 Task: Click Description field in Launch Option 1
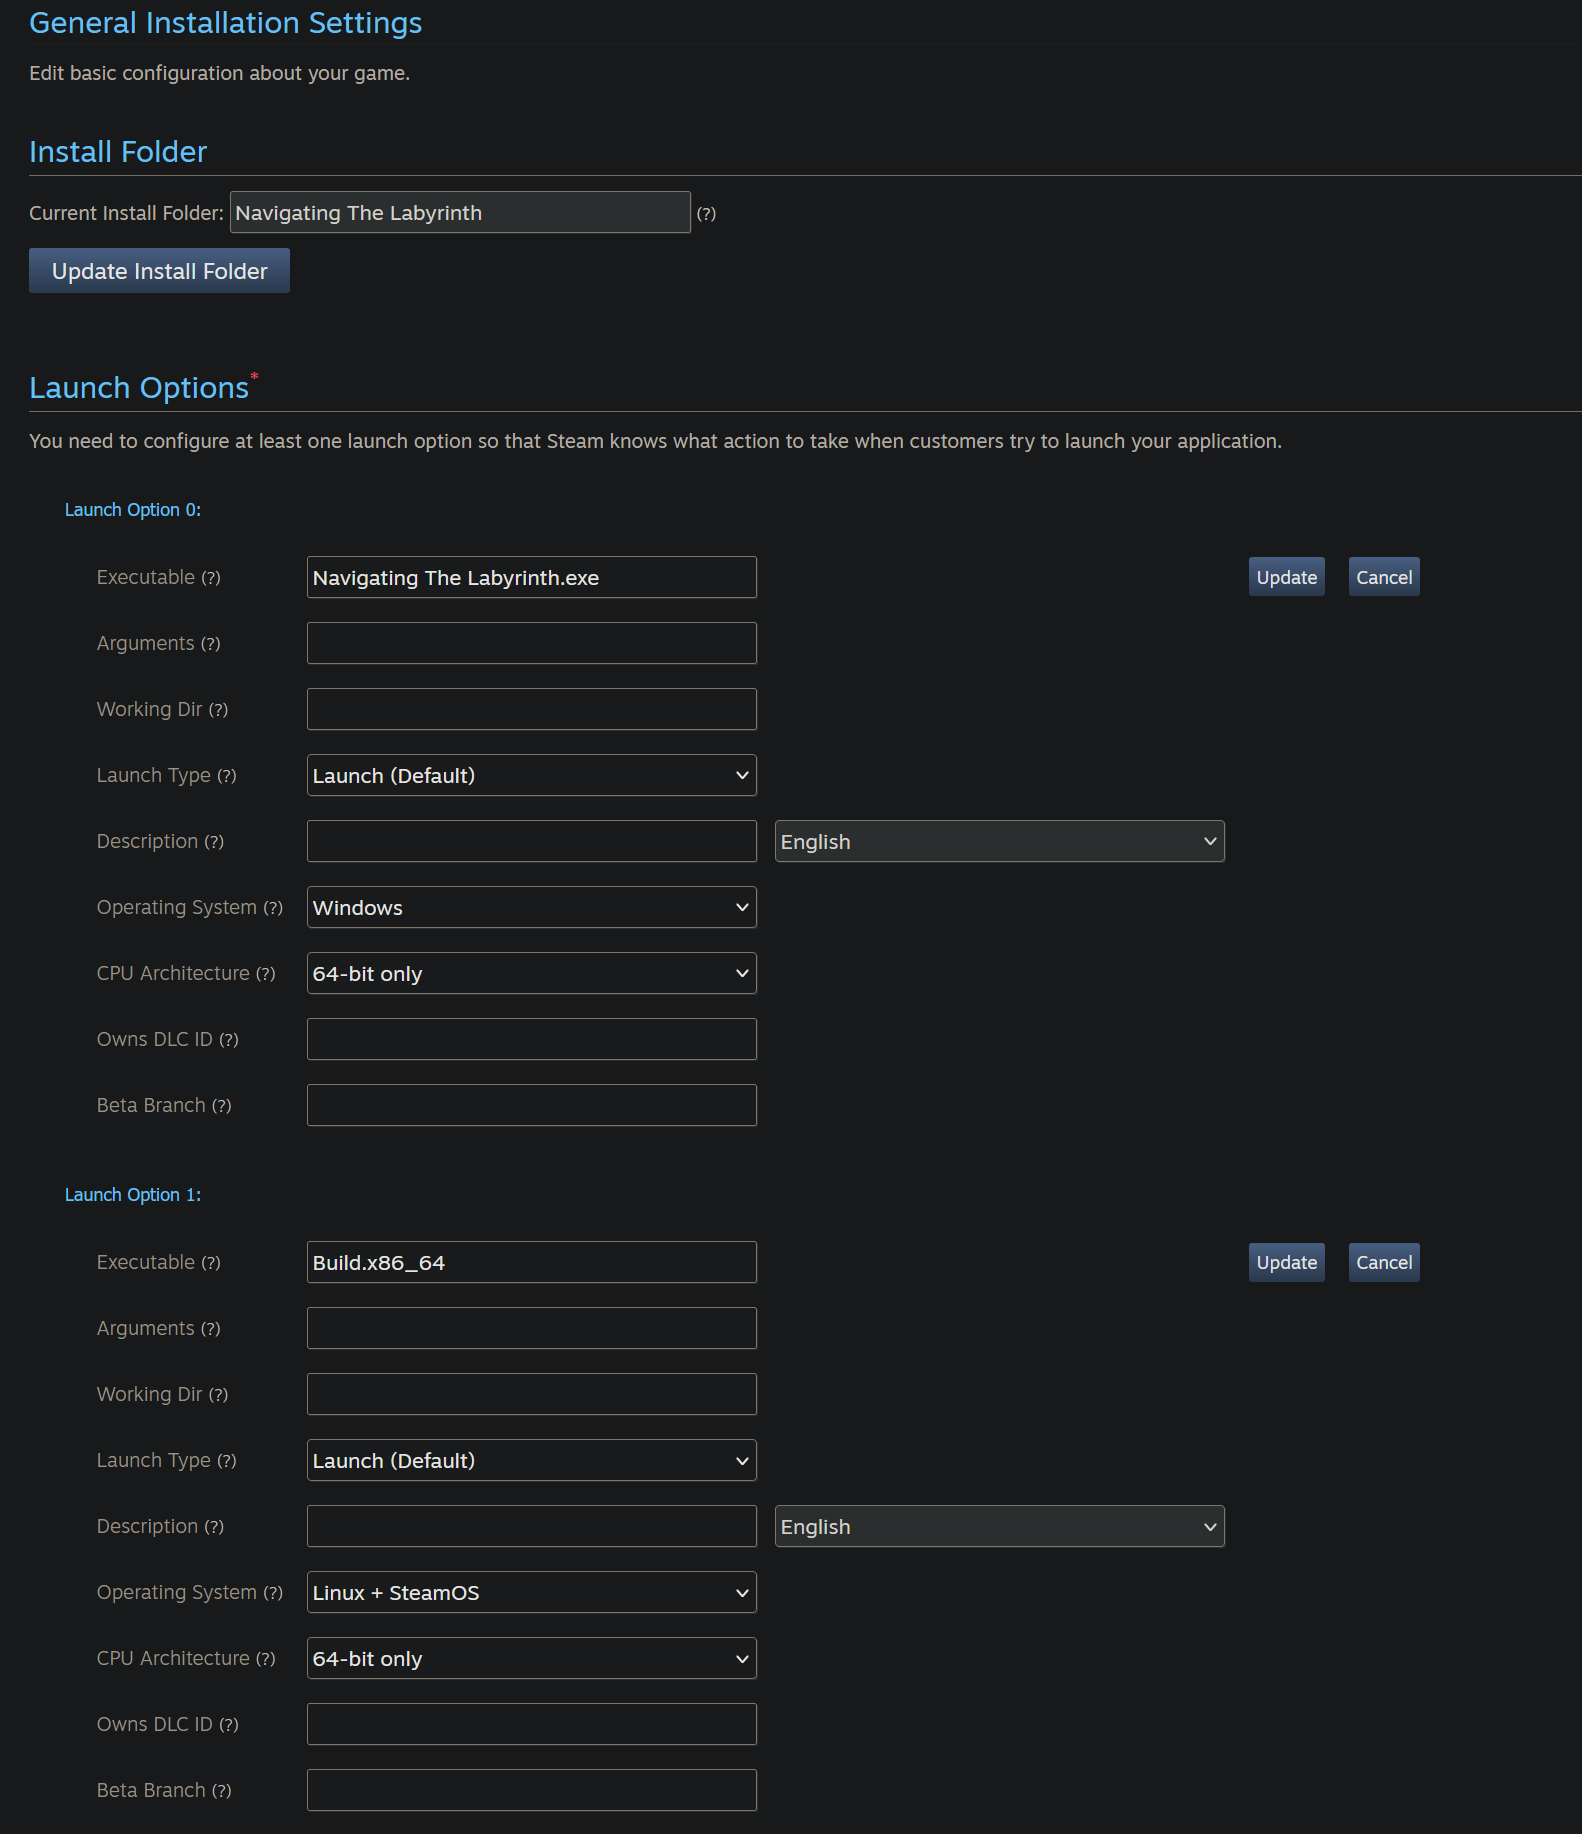531,1527
